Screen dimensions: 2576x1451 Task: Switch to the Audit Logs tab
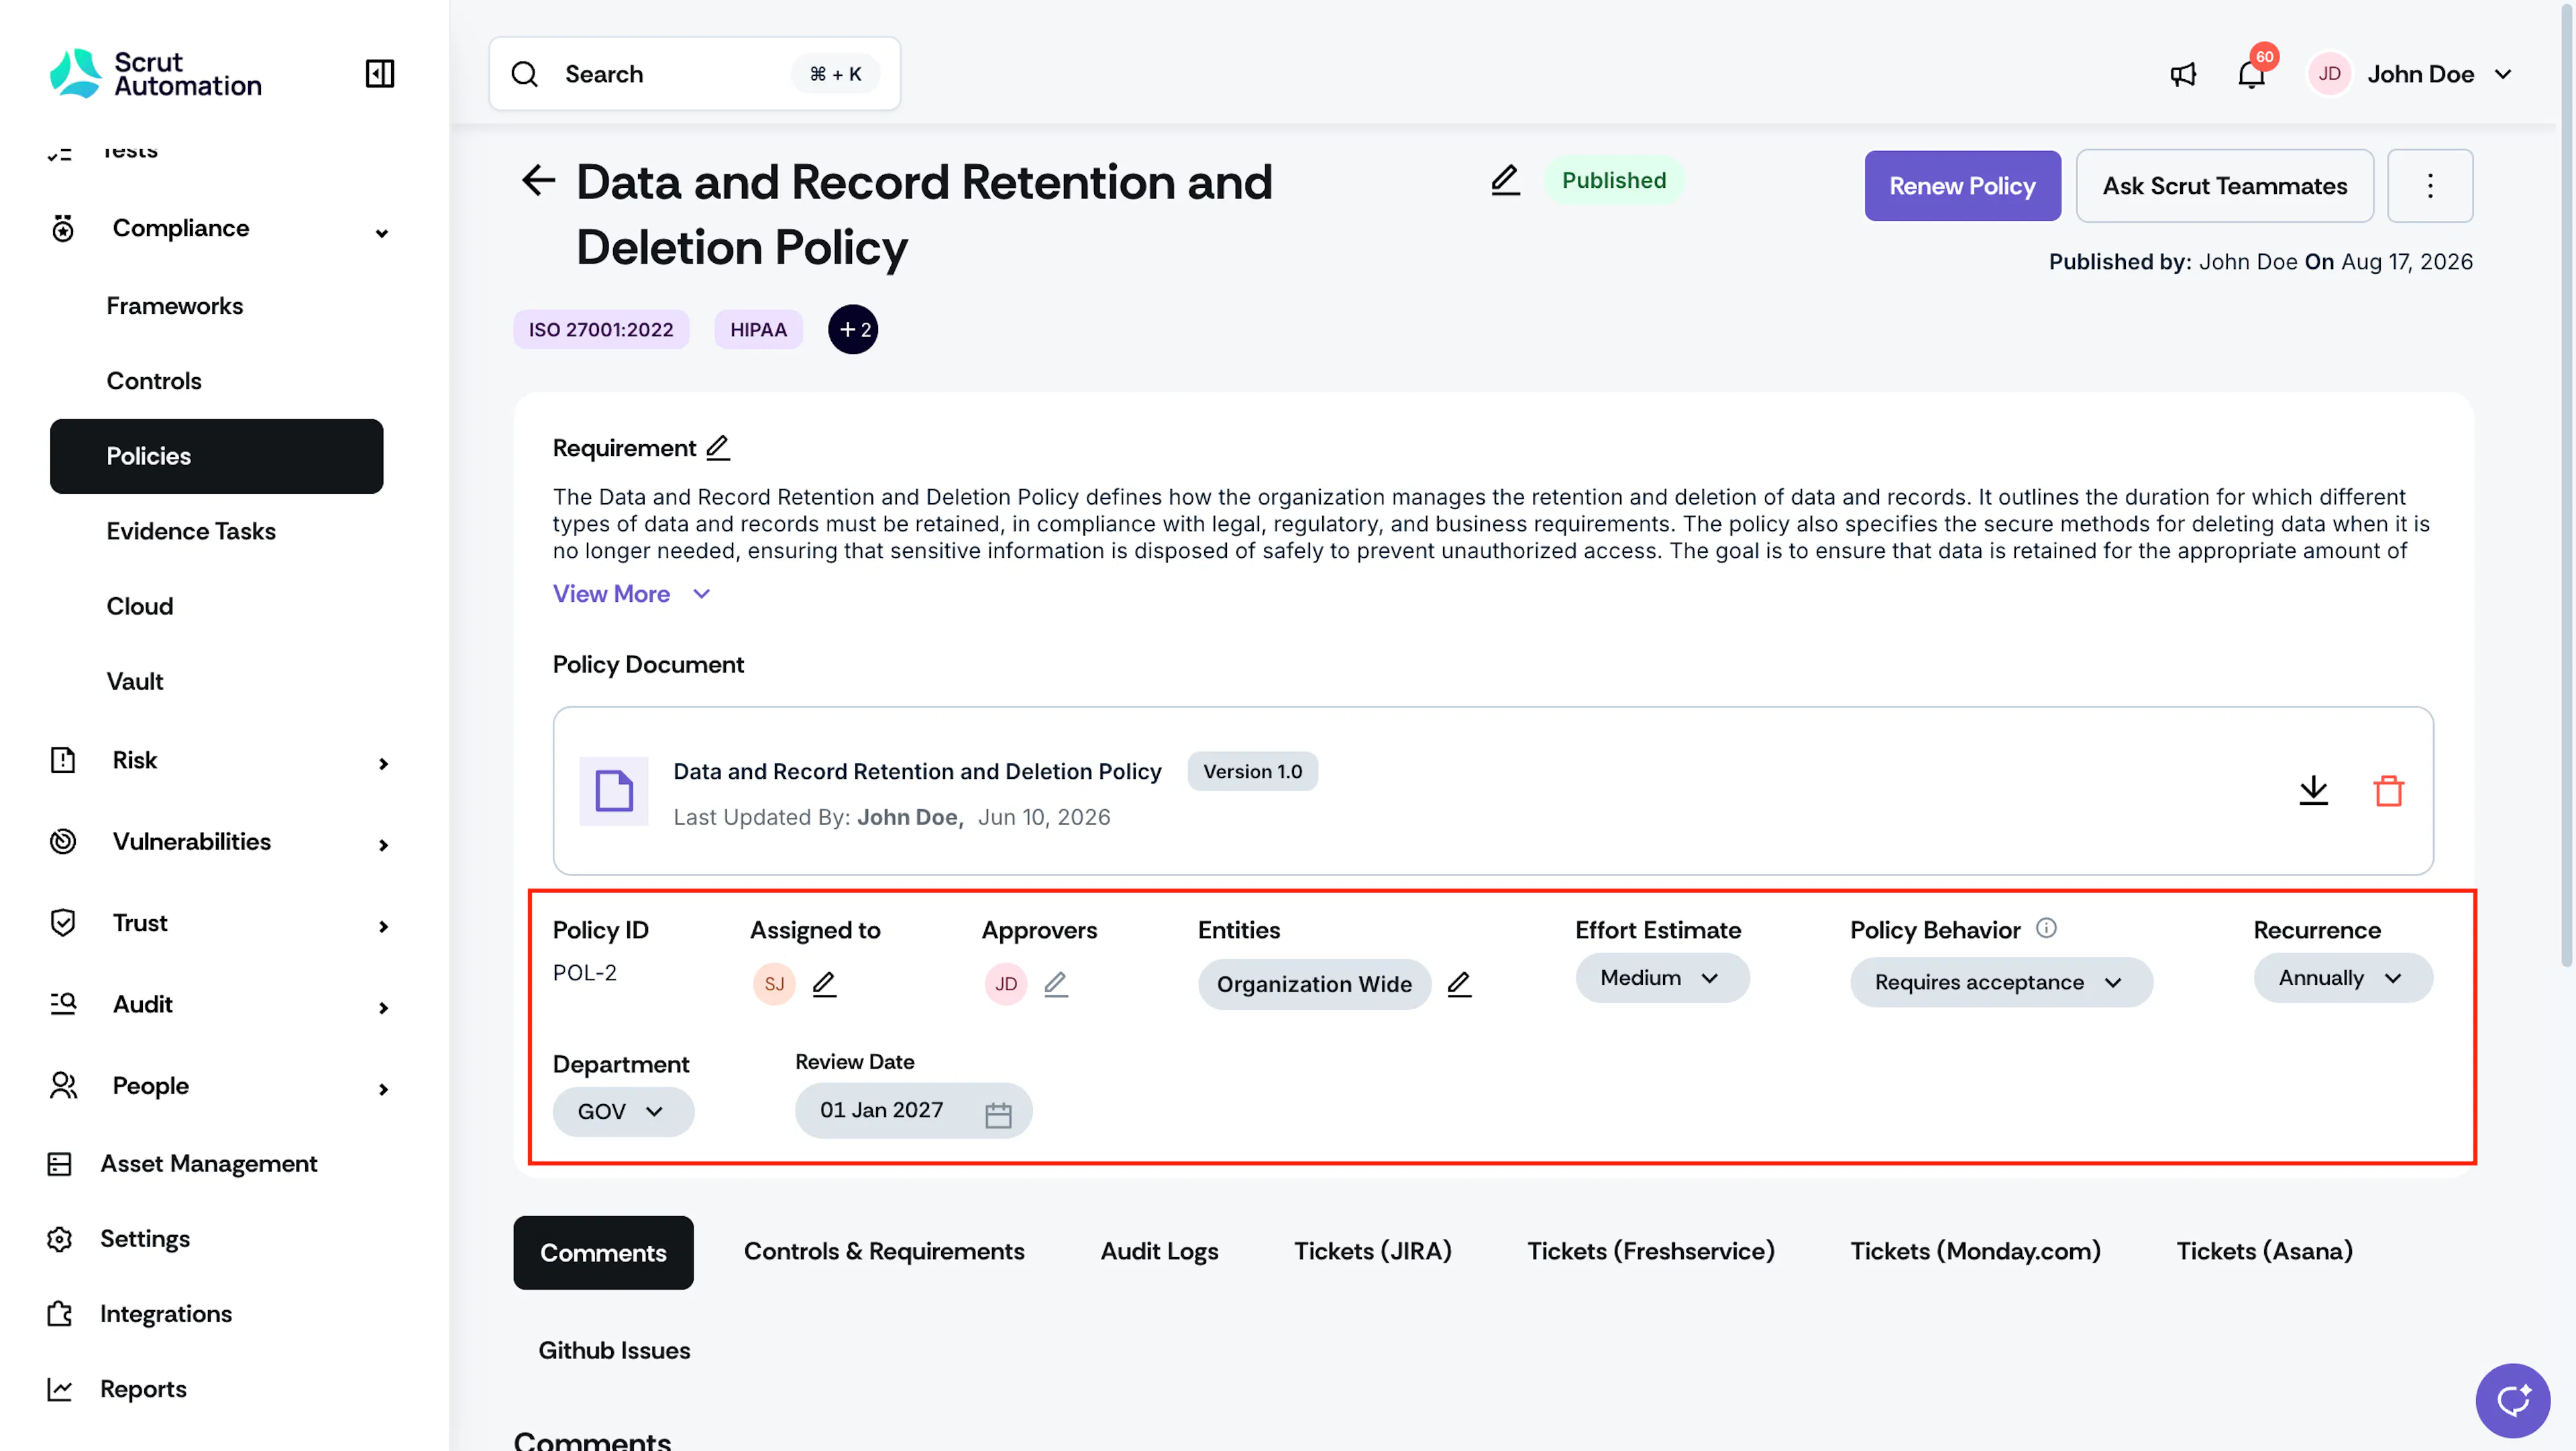(x=1159, y=1251)
